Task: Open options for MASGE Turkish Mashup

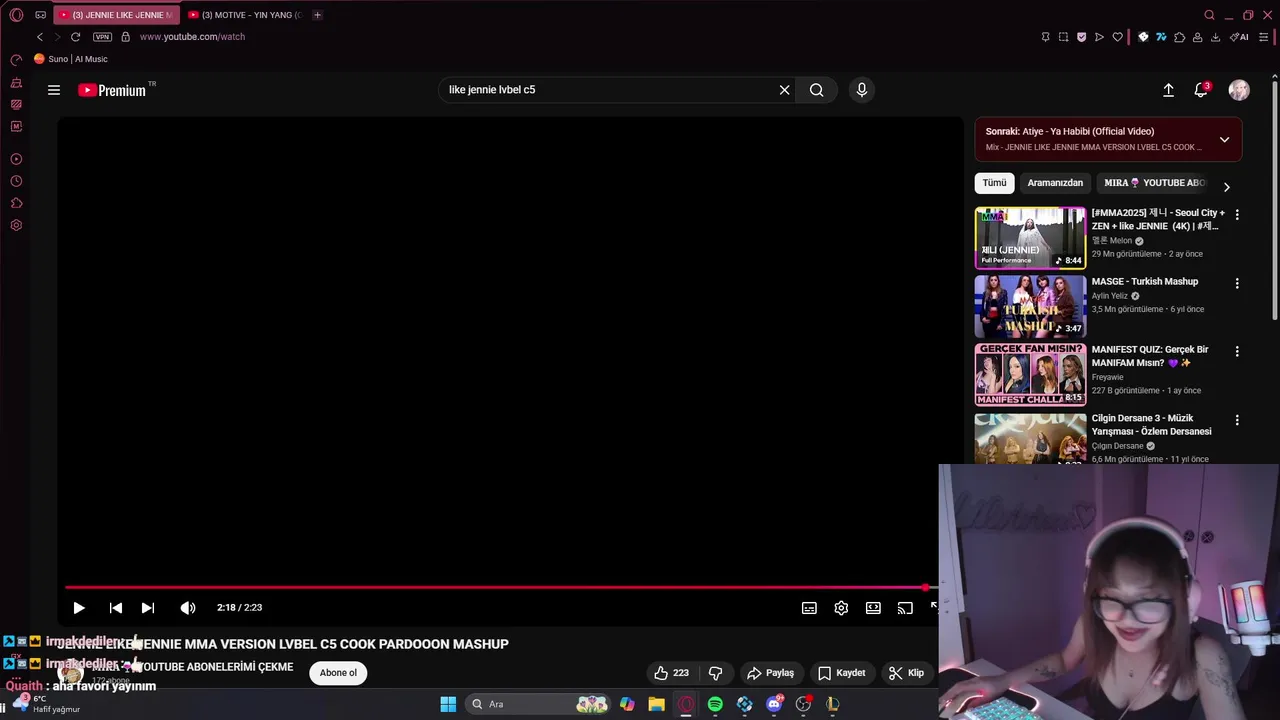Action: pos(1237,284)
